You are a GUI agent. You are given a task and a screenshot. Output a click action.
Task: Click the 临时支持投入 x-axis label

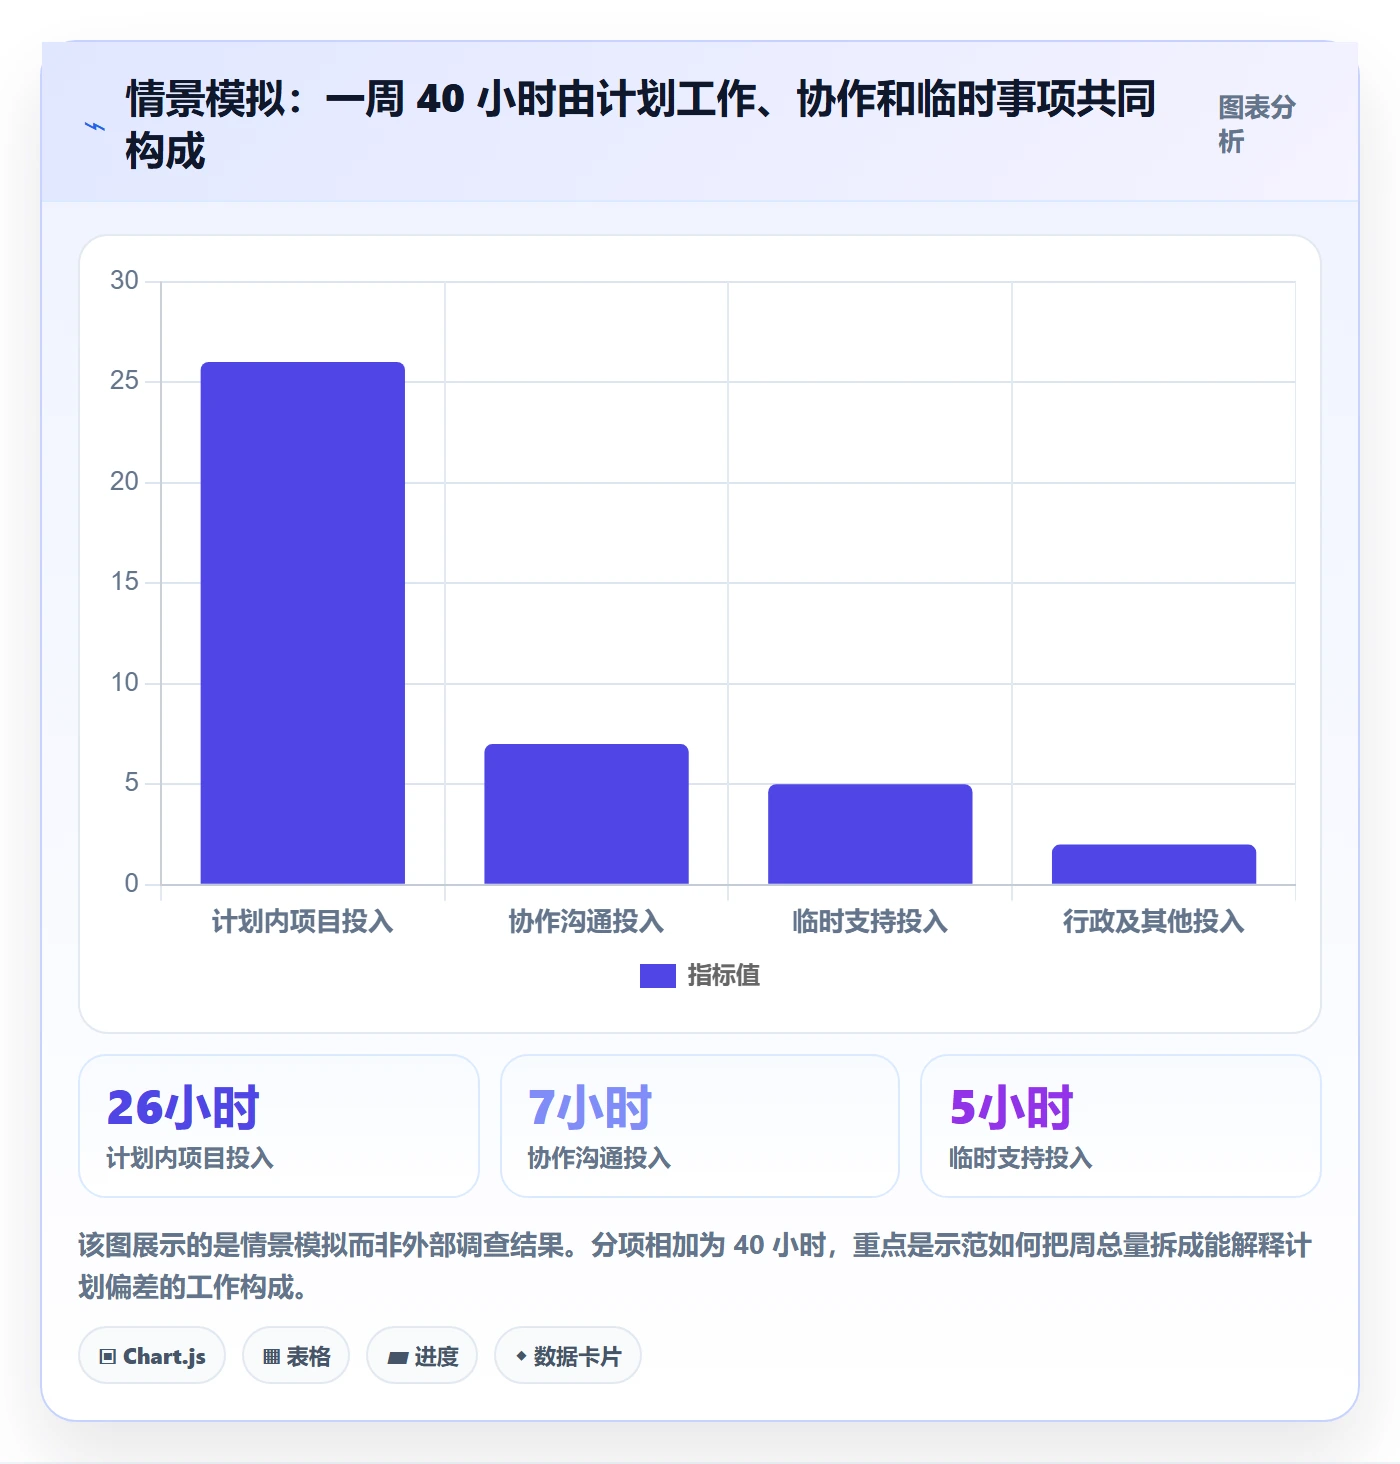click(x=870, y=921)
